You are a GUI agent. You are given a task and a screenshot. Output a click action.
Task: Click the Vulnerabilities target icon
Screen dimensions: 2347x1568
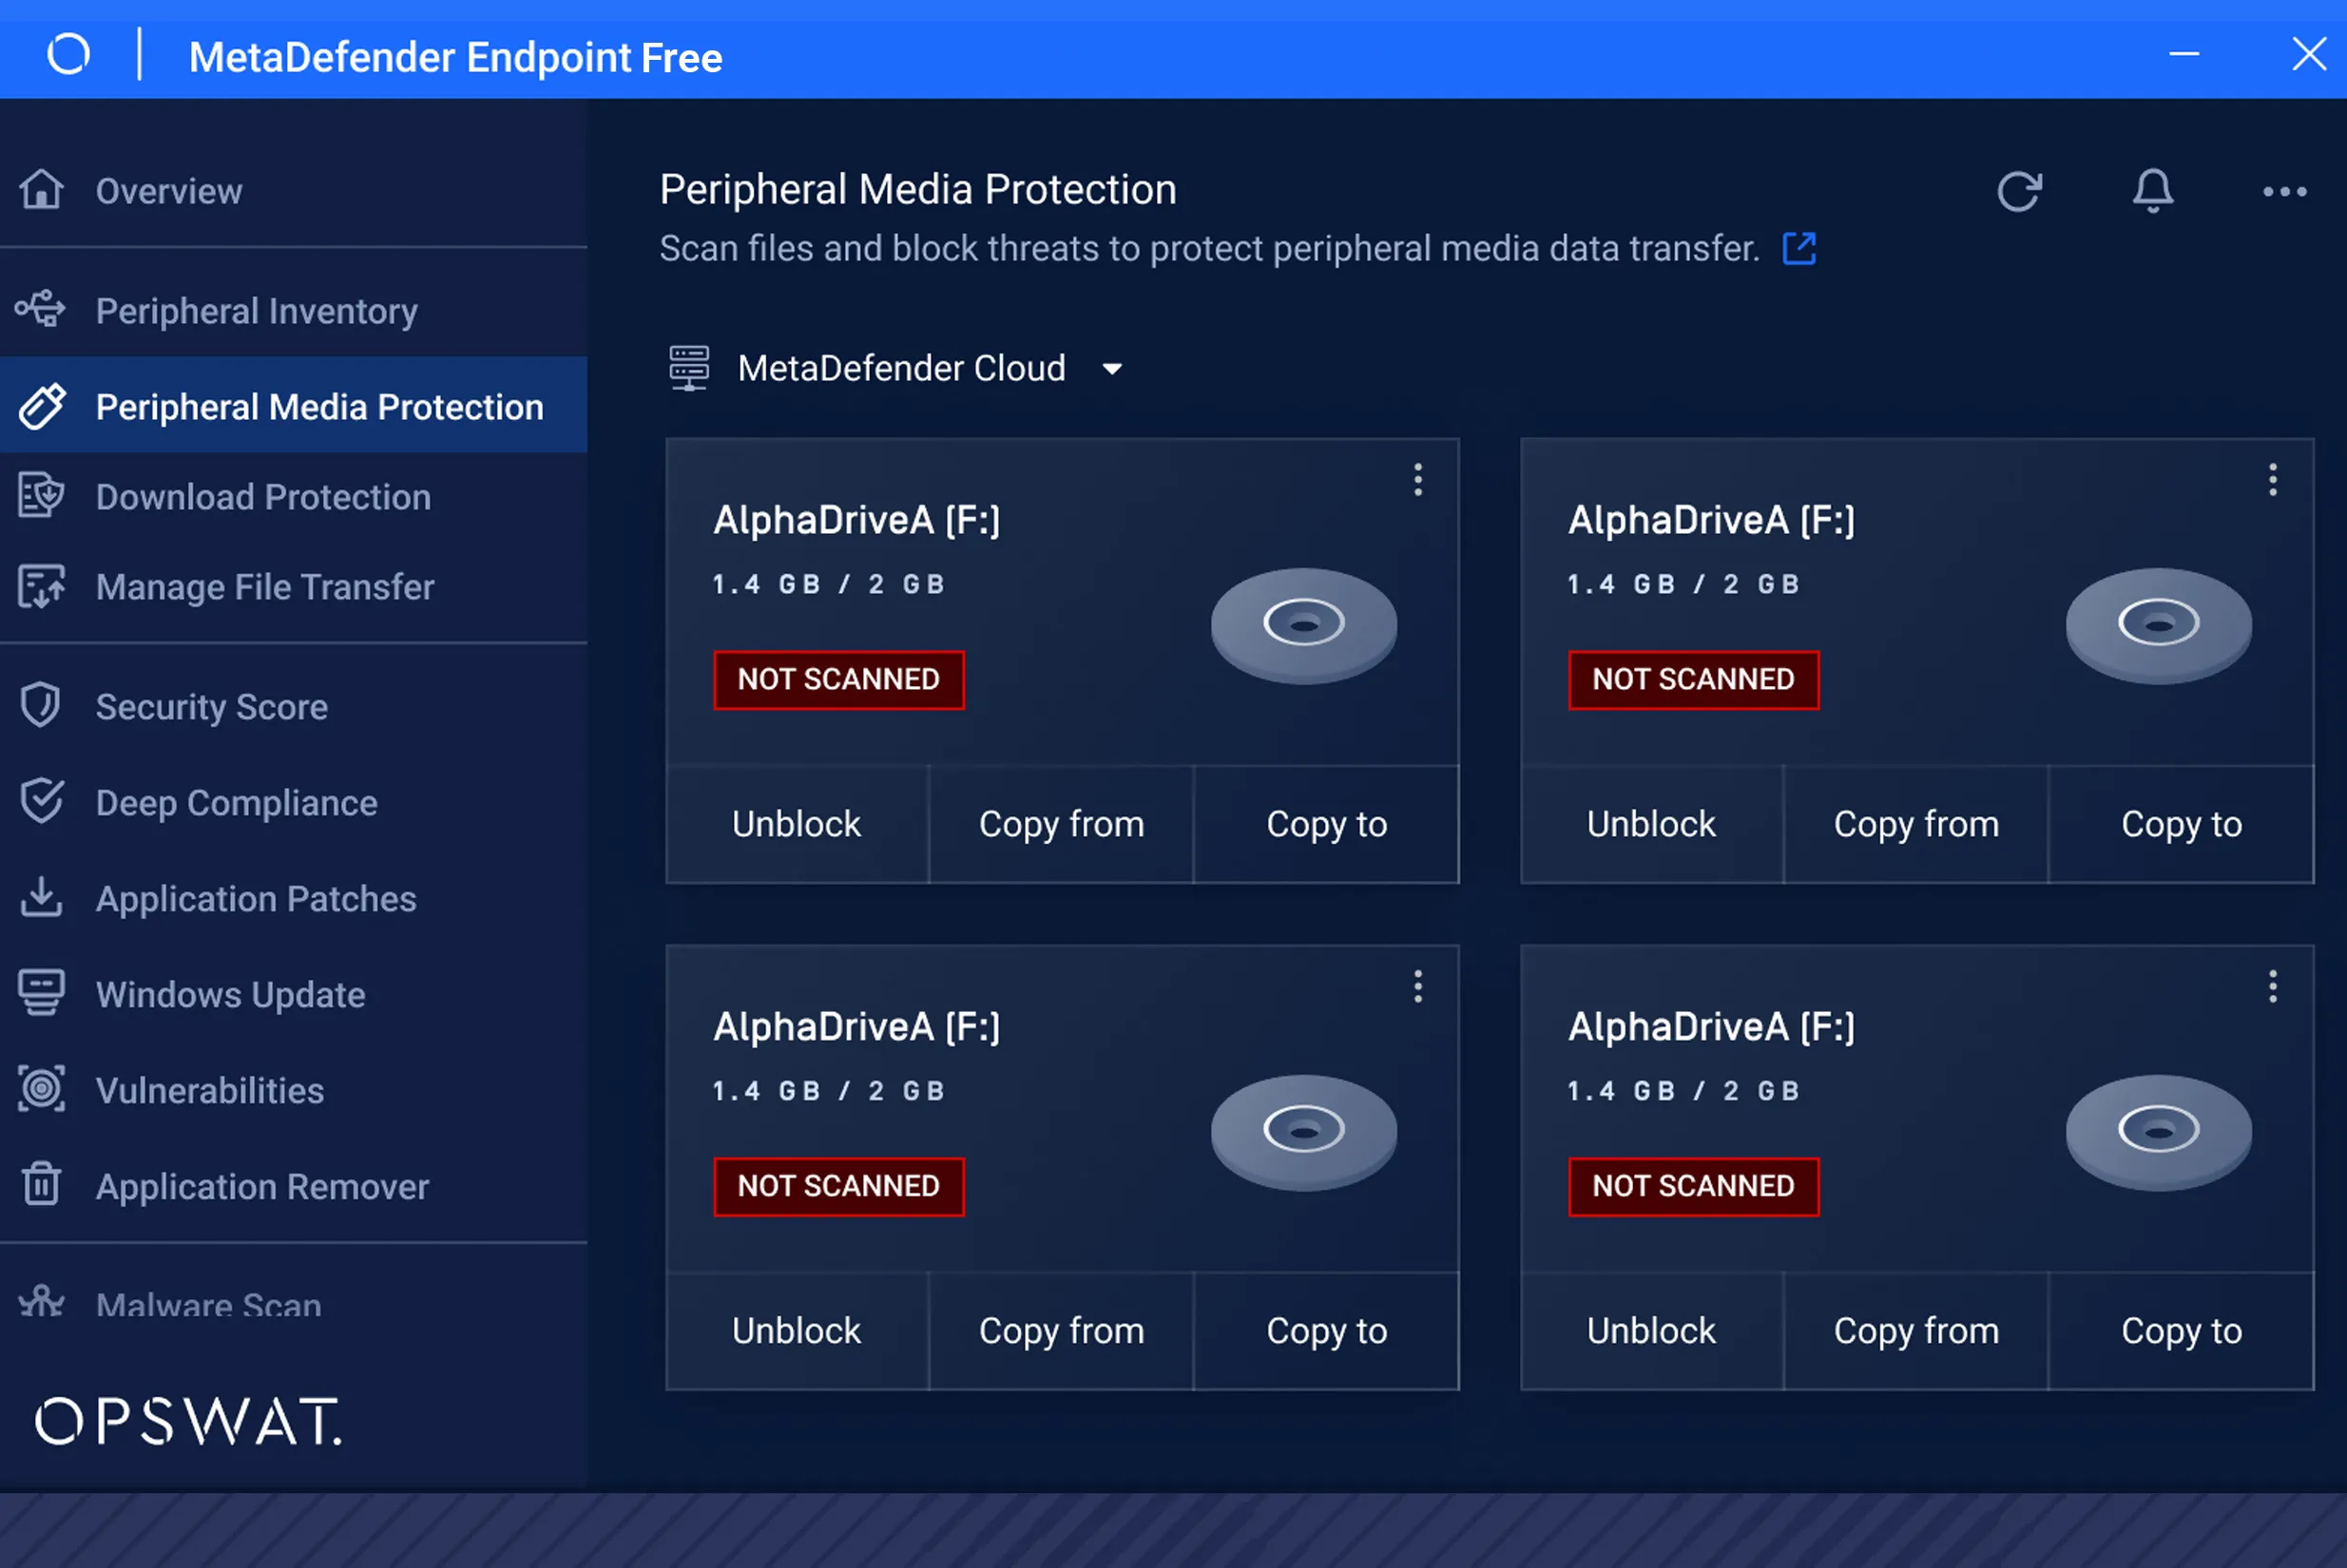[41, 1089]
